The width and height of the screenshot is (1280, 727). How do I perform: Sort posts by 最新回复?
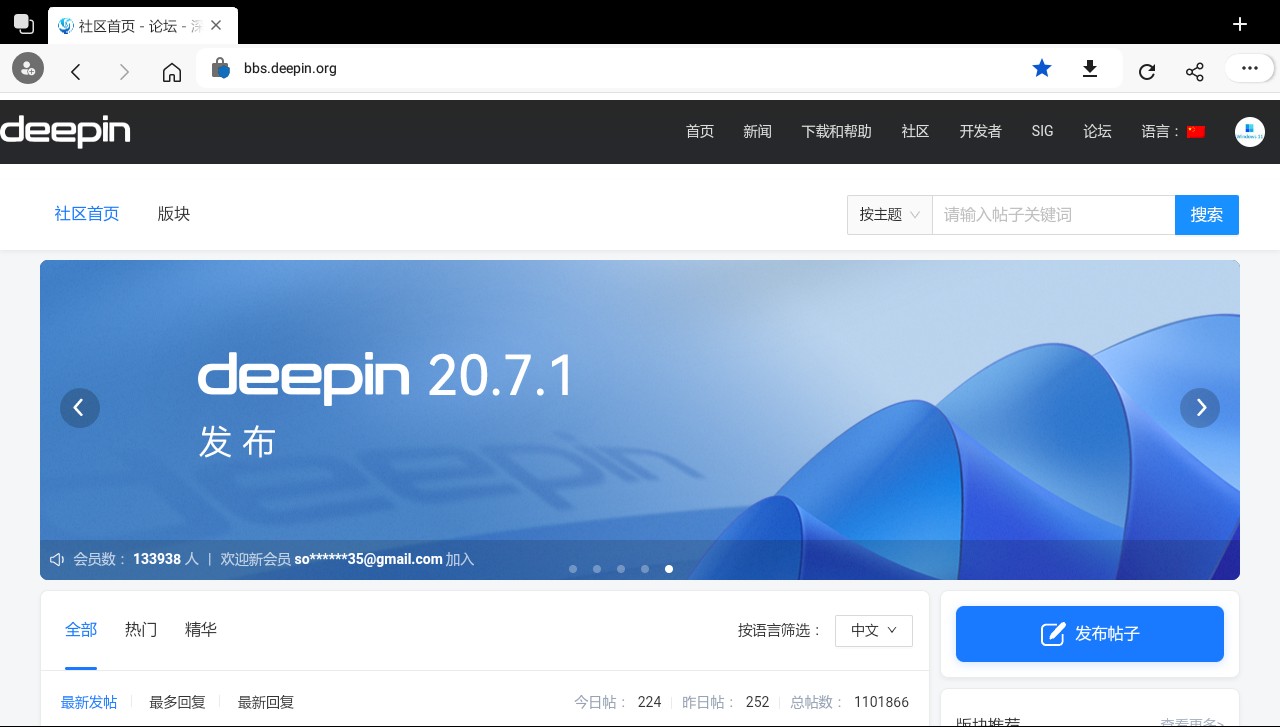pos(266,702)
